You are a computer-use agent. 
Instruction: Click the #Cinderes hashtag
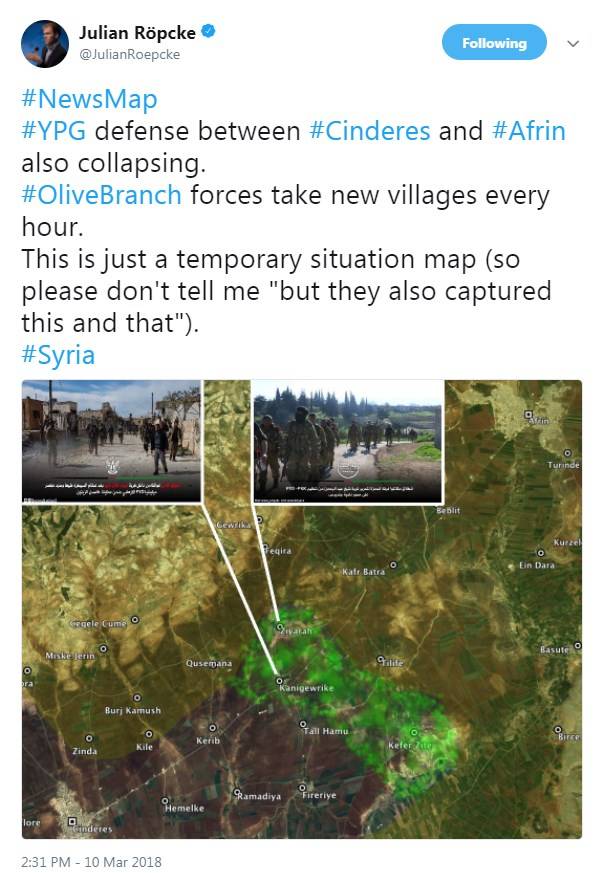(370, 131)
